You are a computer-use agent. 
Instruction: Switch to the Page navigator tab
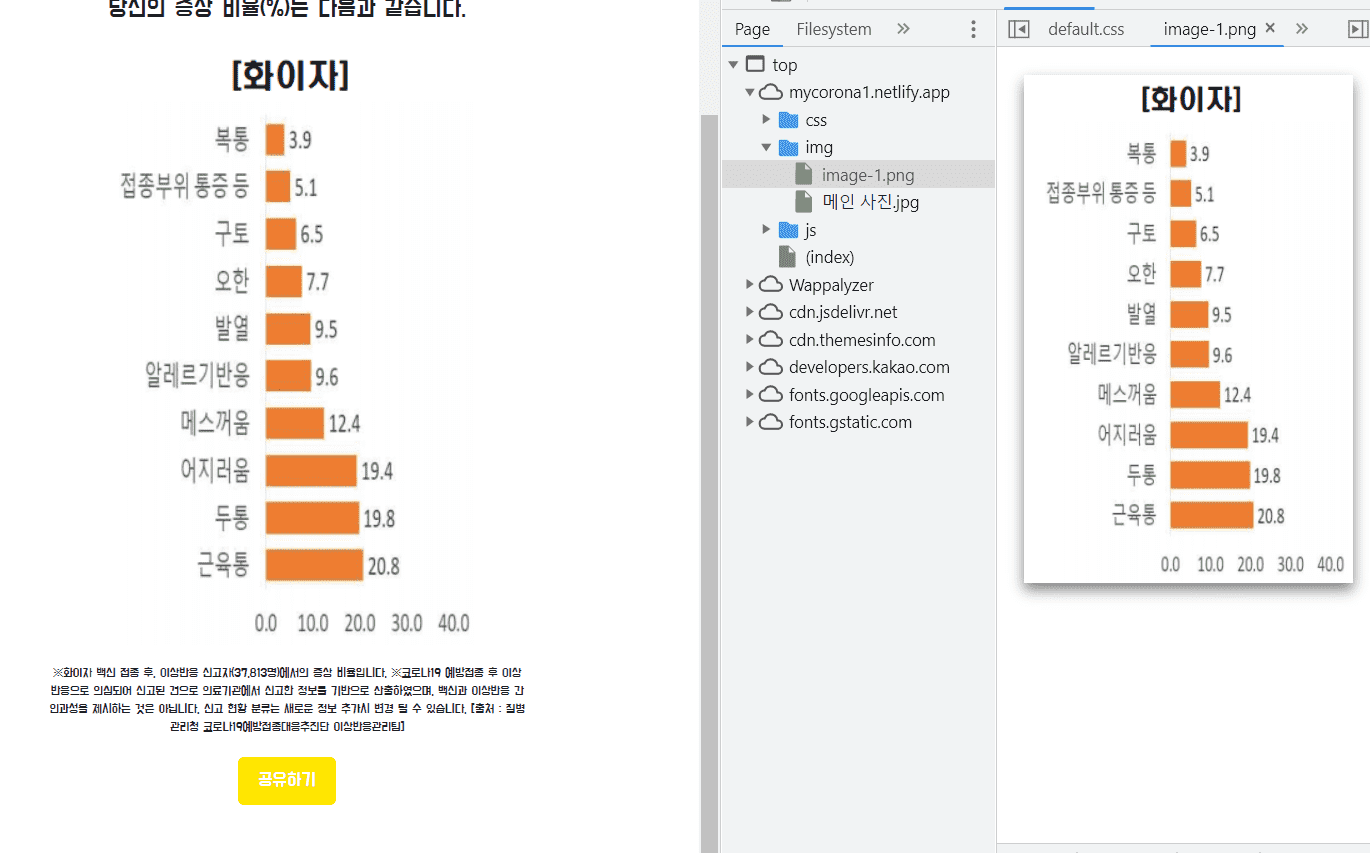(x=752, y=29)
